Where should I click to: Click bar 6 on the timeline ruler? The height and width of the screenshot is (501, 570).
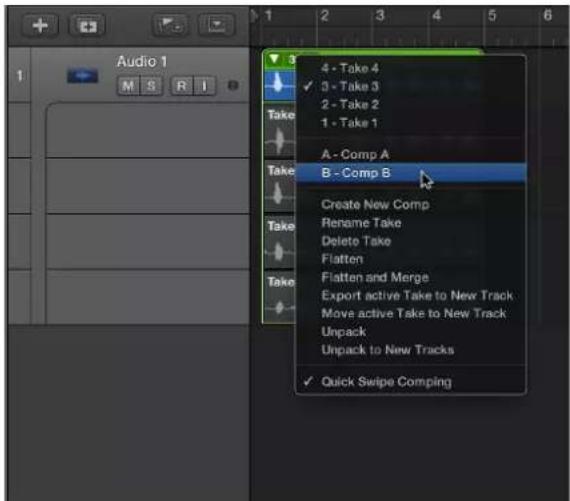pyautogui.click(x=547, y=16)
